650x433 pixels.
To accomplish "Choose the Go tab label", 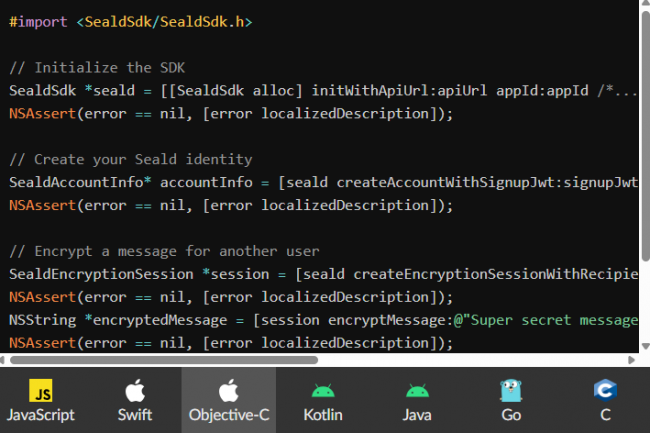I will pyautogui.click(x=510, y=414).
